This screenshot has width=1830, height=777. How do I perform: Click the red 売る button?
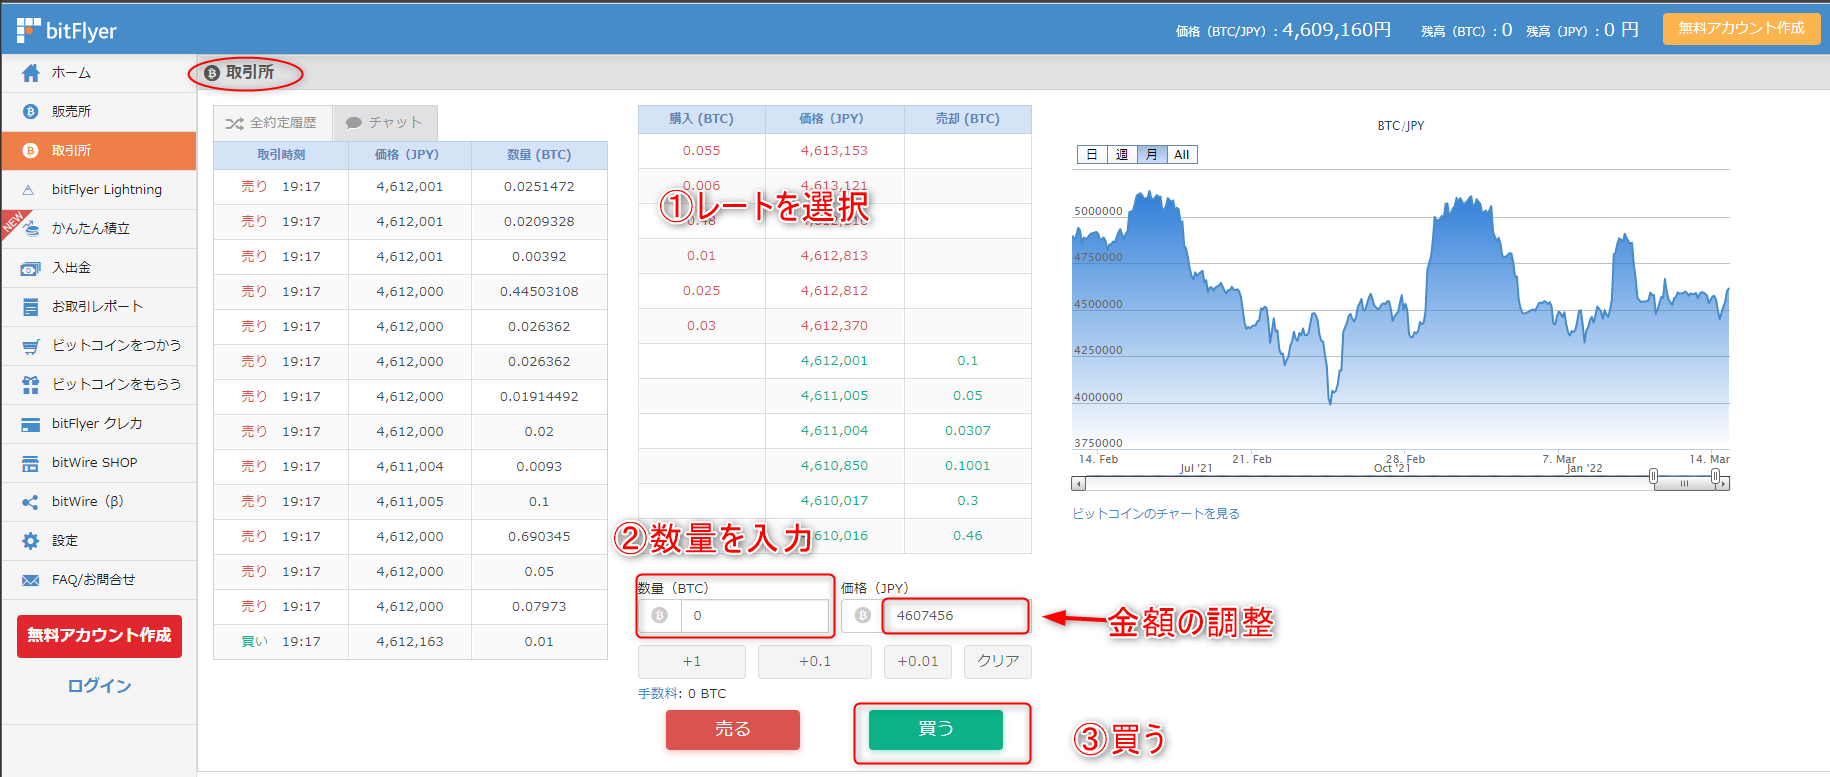click(733, 730)
